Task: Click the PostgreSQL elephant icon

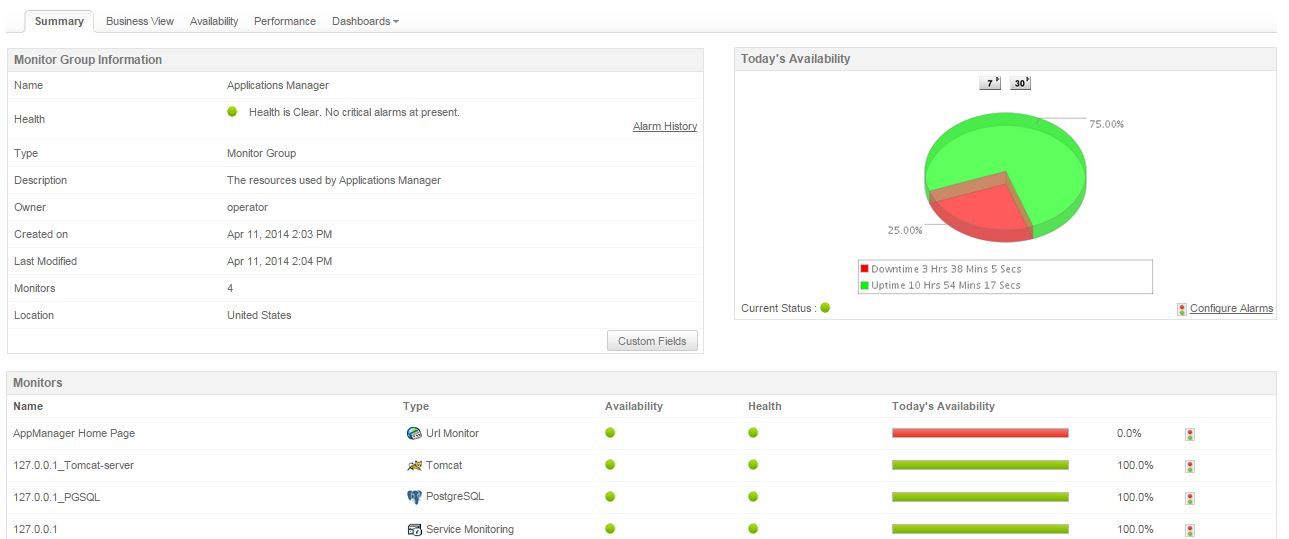Action: [414, 497]
